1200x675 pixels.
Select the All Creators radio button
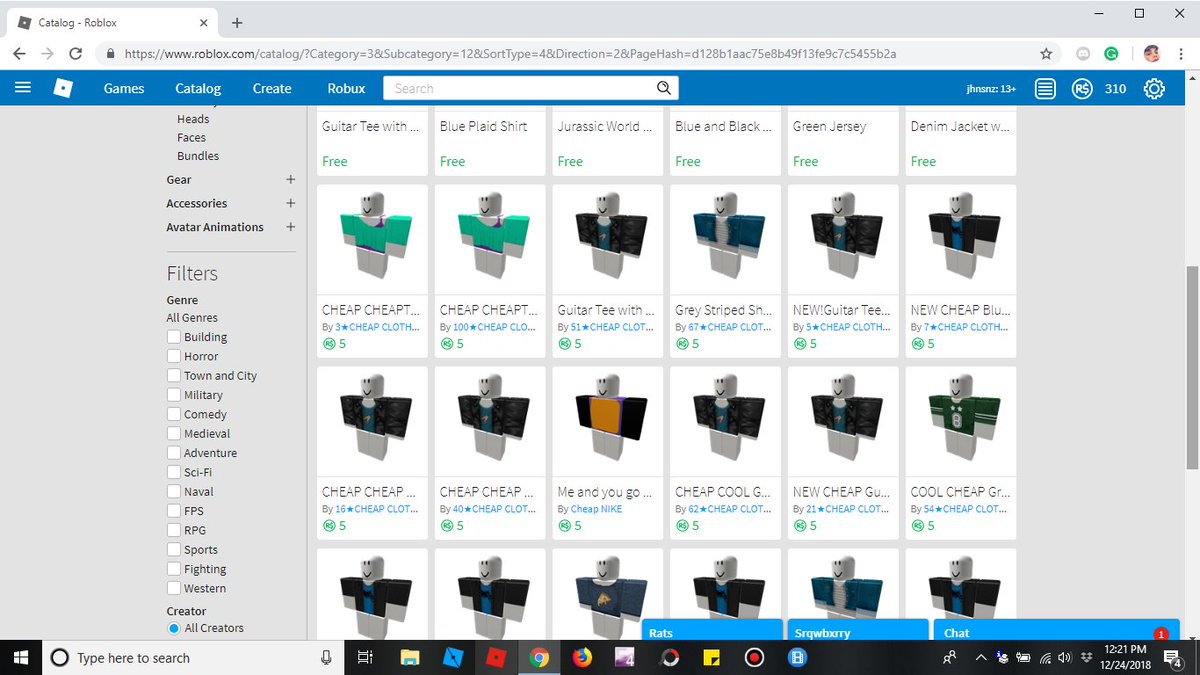(174, 628)
